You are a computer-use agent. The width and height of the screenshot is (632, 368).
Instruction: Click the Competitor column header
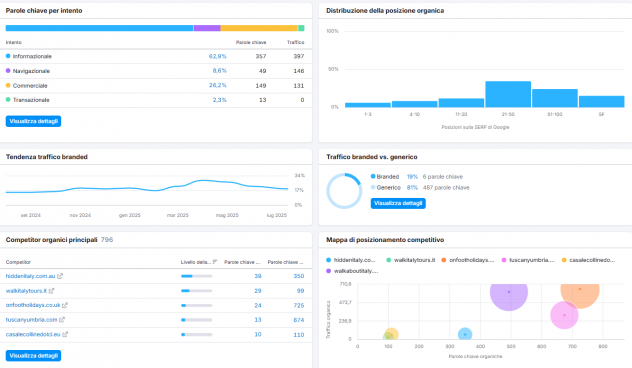click(x=18, y=262)
